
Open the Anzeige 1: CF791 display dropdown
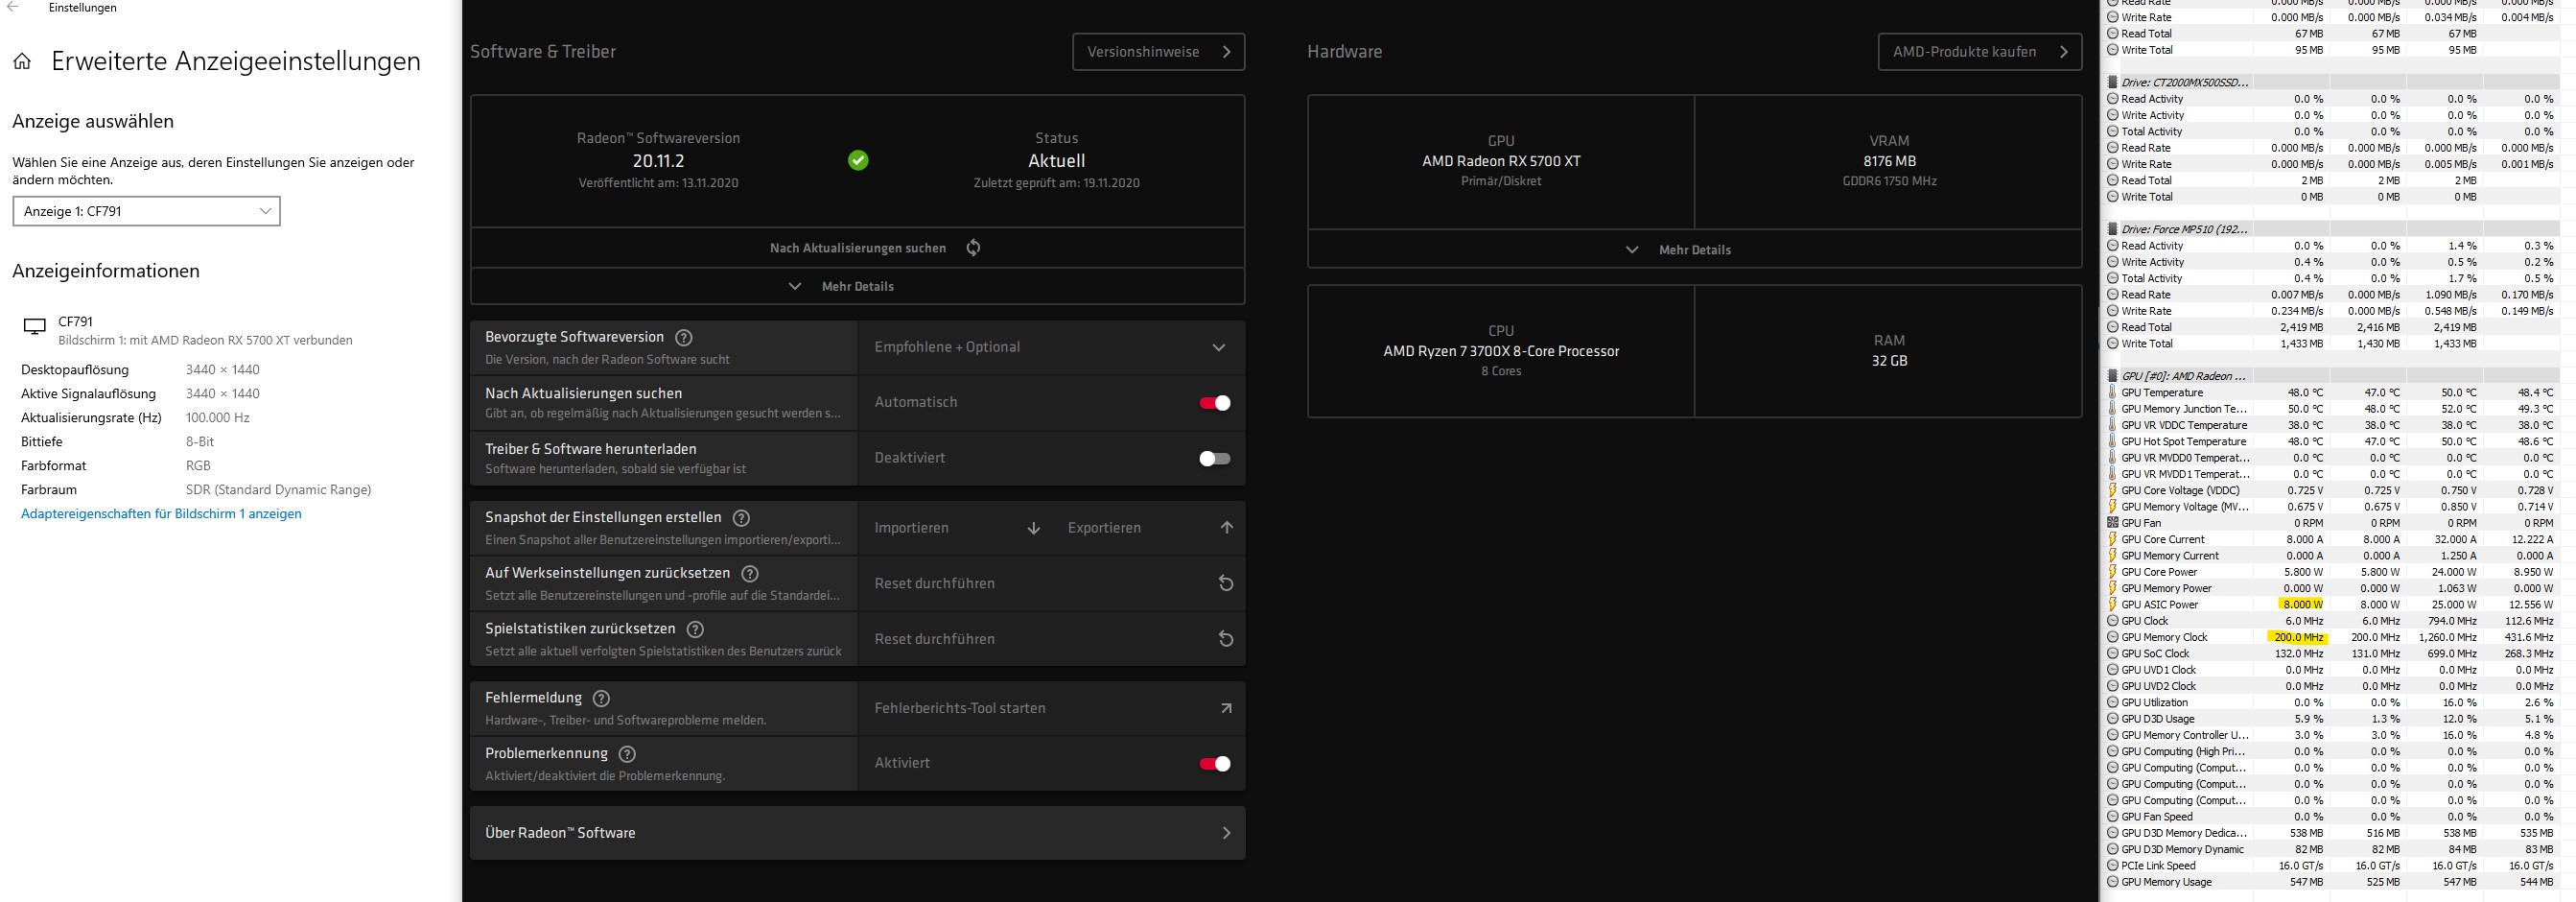click(x=146, y=211)
